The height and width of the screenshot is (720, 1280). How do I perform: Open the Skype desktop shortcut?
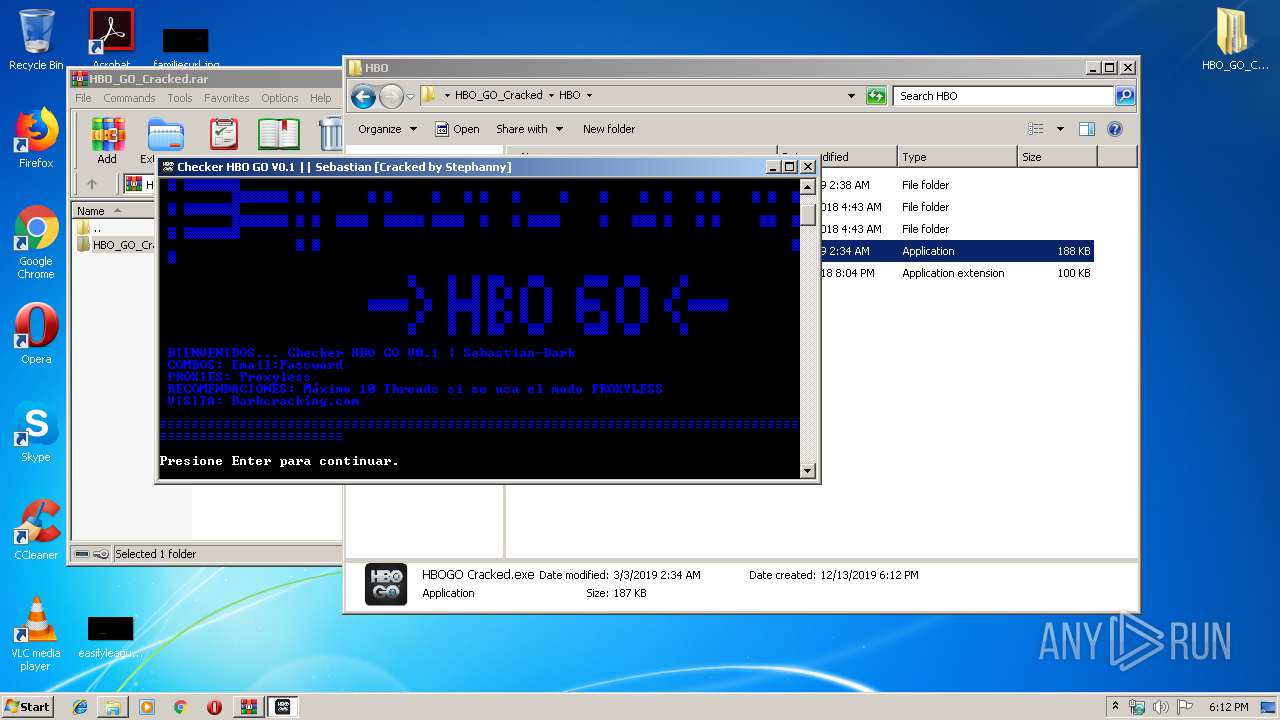pos(36,432)
